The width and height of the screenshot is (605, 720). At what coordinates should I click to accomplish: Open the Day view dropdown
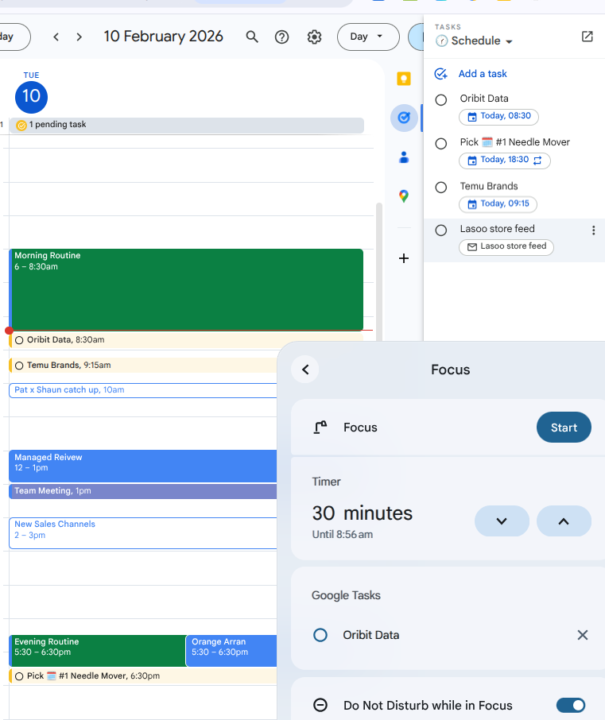tap(368, 37)
